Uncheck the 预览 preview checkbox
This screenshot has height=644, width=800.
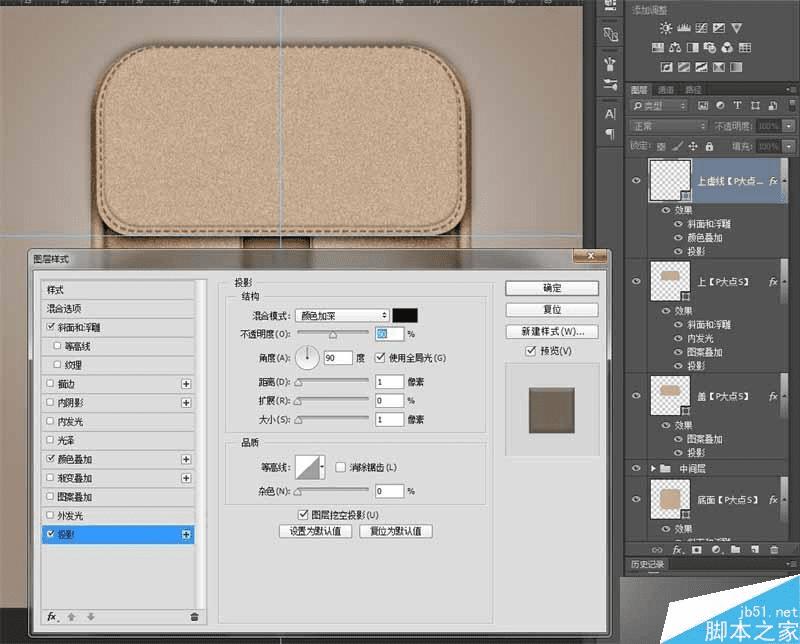point(531,351)
